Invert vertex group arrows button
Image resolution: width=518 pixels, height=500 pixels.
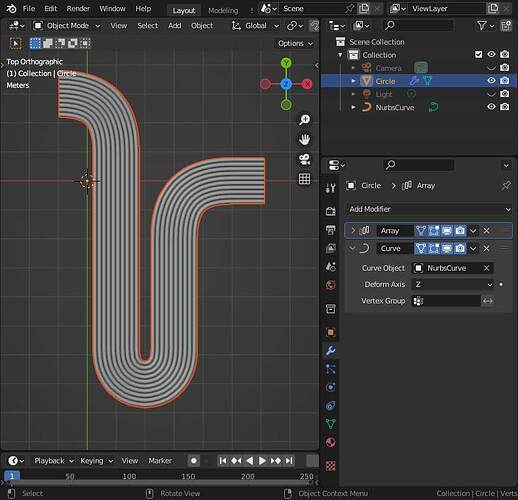click(488, 301)
